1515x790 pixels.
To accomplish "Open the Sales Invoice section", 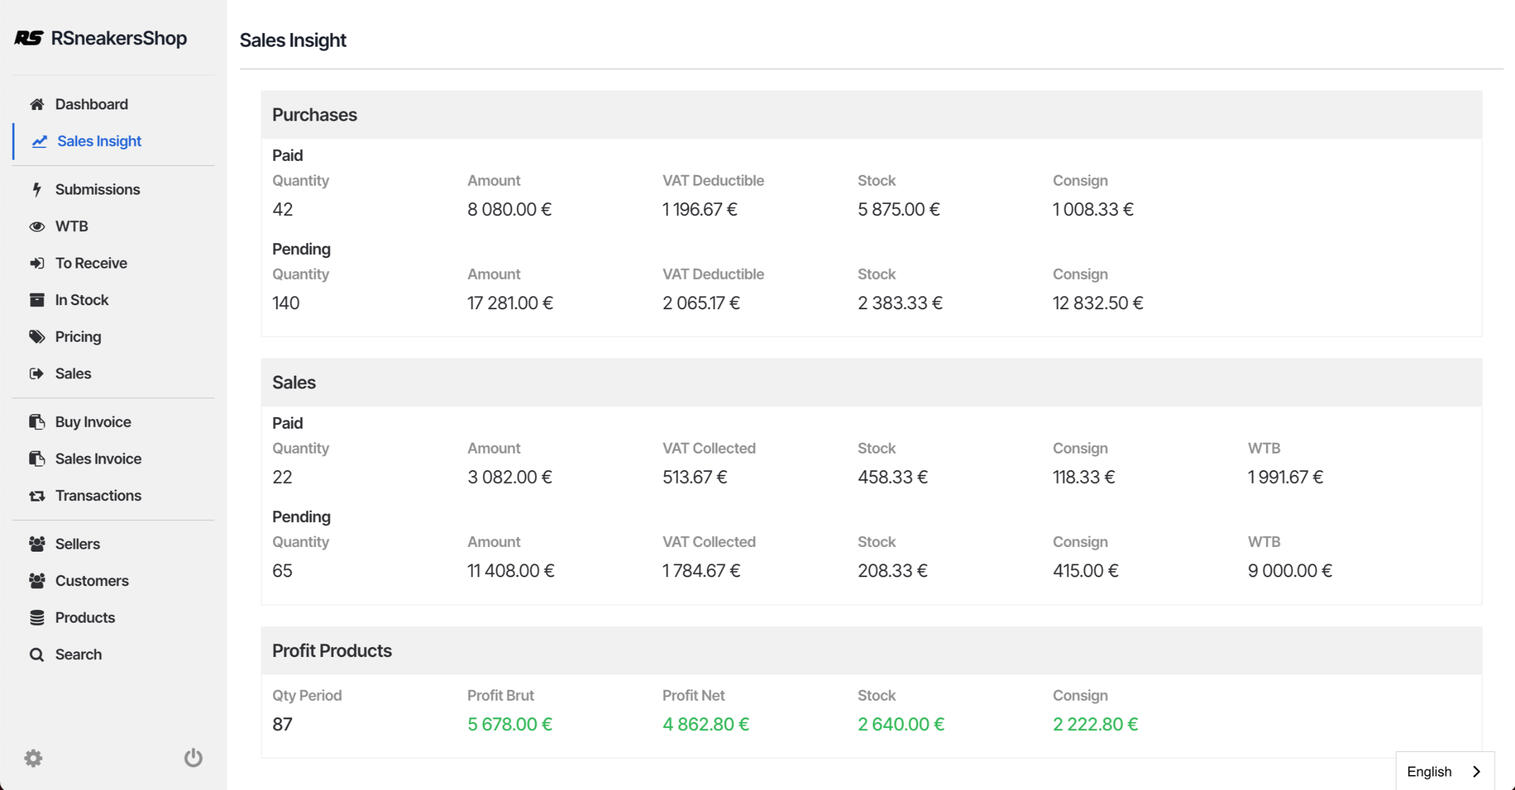I will coord(98,459).
